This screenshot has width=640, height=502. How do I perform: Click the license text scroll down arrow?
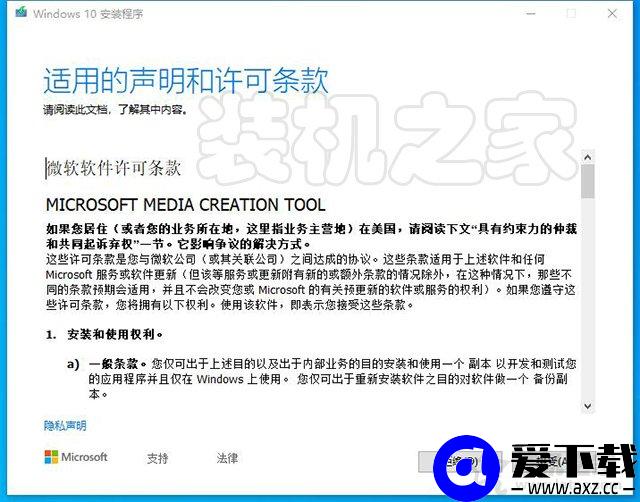coord(588,406)
